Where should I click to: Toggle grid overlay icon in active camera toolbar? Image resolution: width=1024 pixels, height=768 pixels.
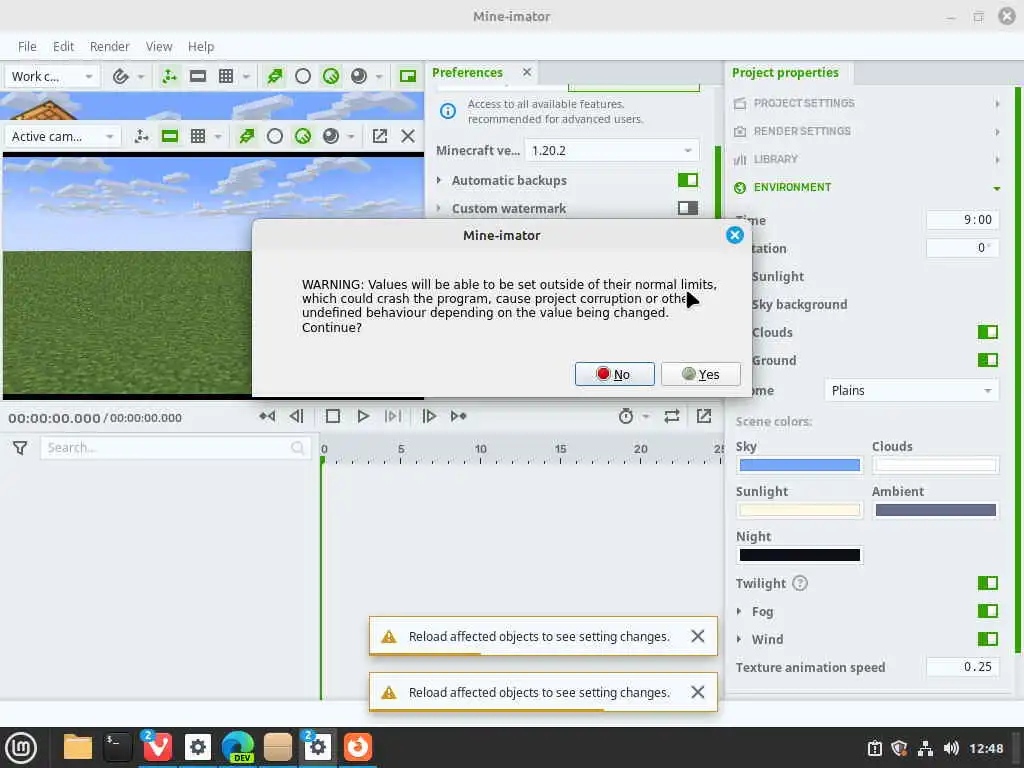pyautogui.click(x=198, y=136)
